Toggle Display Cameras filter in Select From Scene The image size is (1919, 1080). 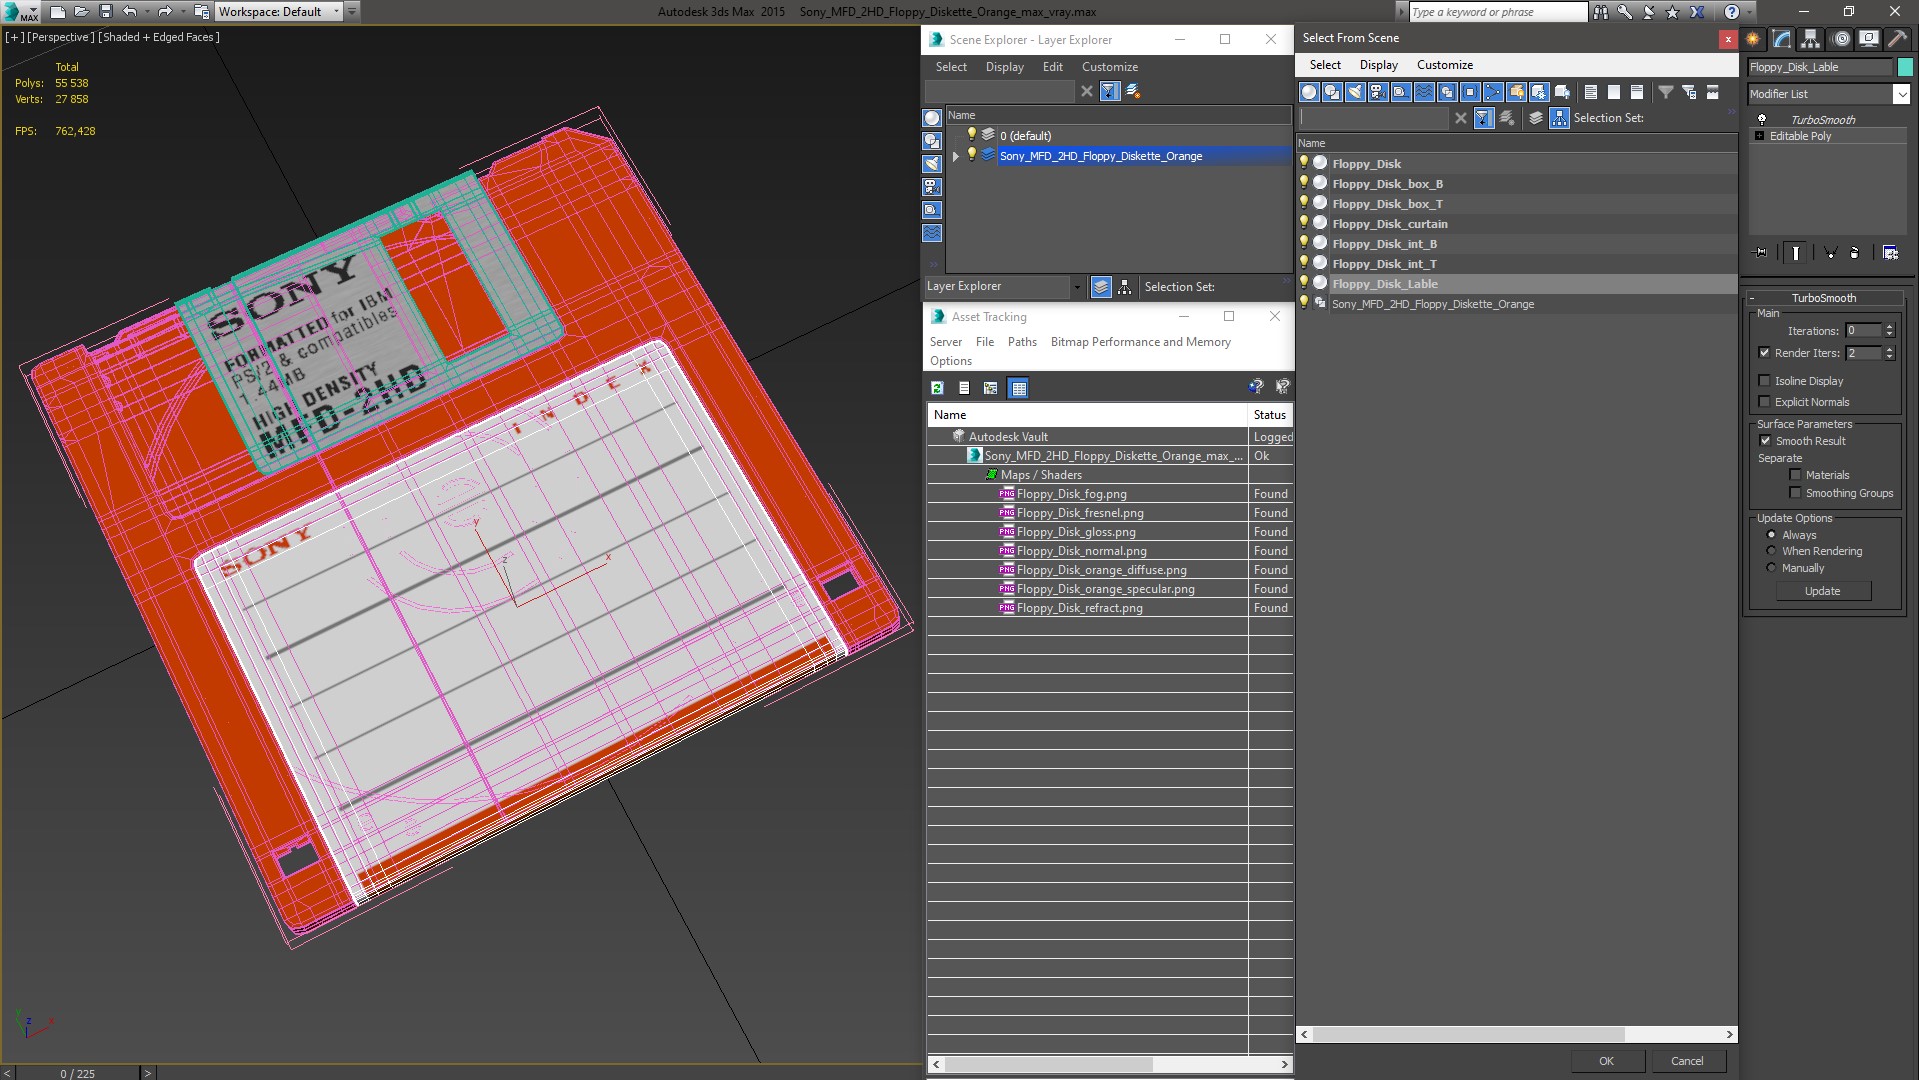(x=1378, y=92)
